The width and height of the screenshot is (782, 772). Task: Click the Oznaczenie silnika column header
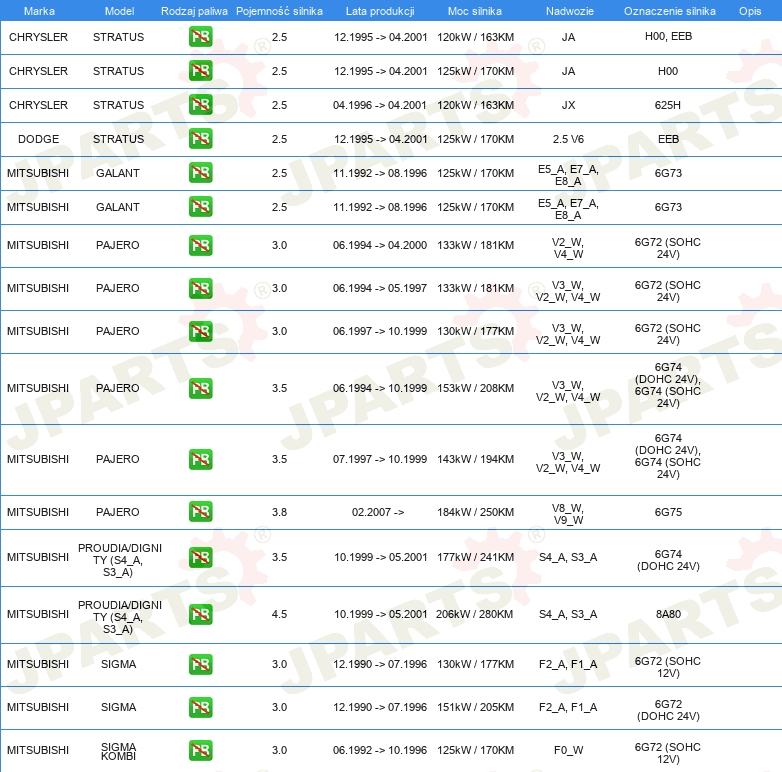coord(669,11)
